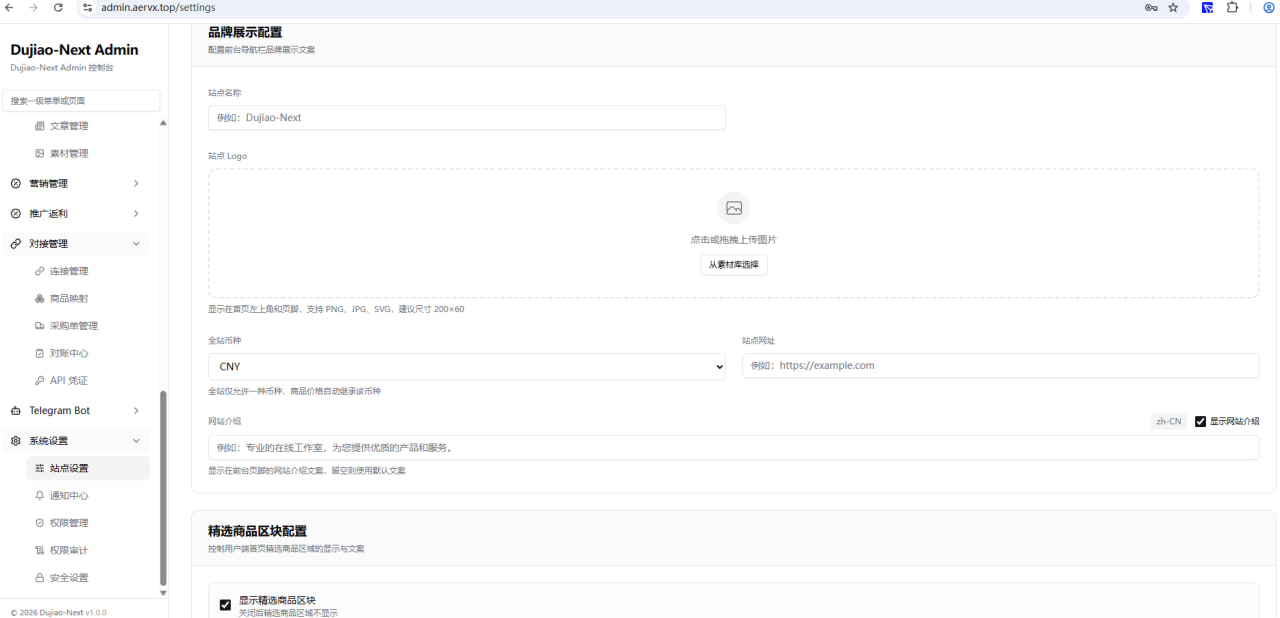Click the 站点名称 input field

466,118
